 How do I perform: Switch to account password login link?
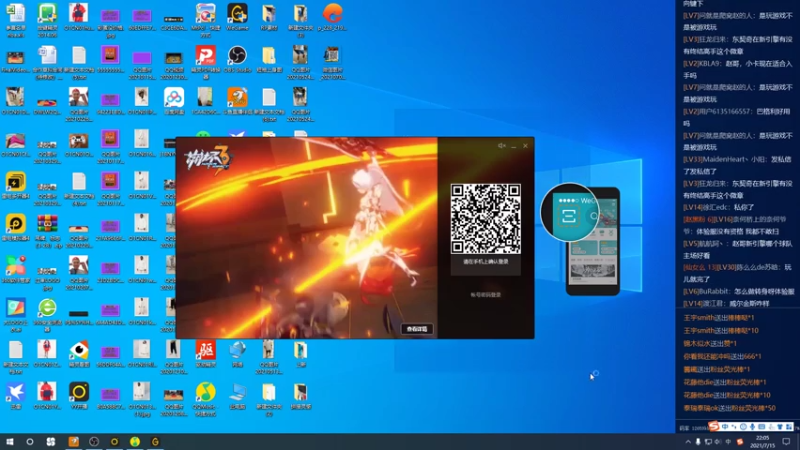(x=485, y=295)
